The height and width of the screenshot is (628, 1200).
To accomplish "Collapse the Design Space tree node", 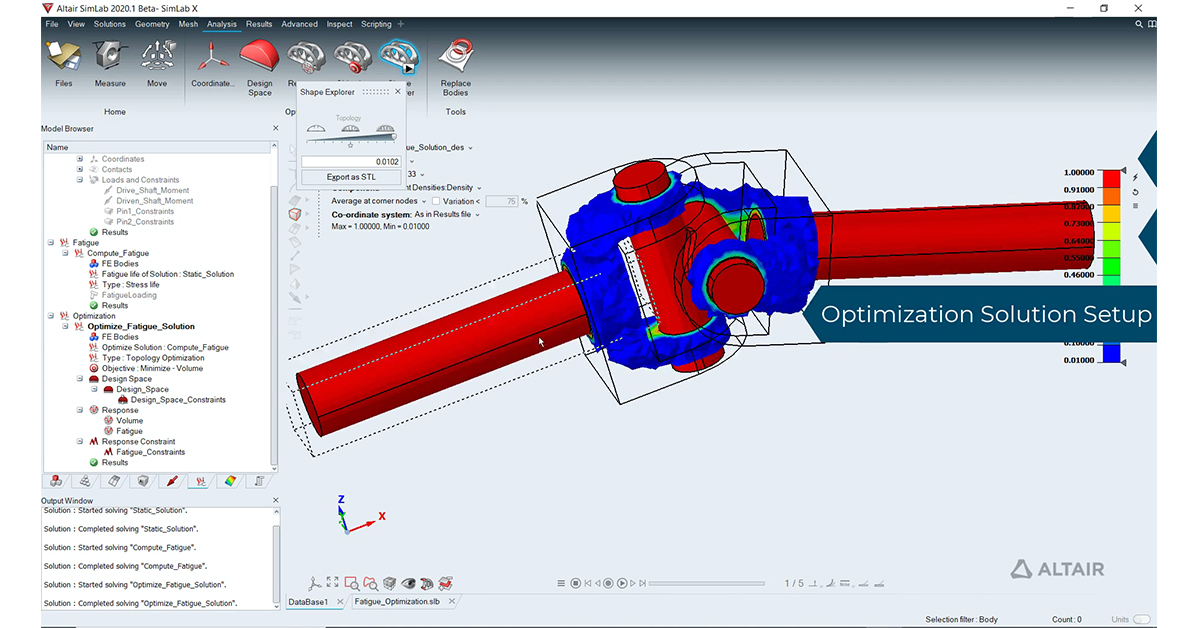I will pos(80,379).
